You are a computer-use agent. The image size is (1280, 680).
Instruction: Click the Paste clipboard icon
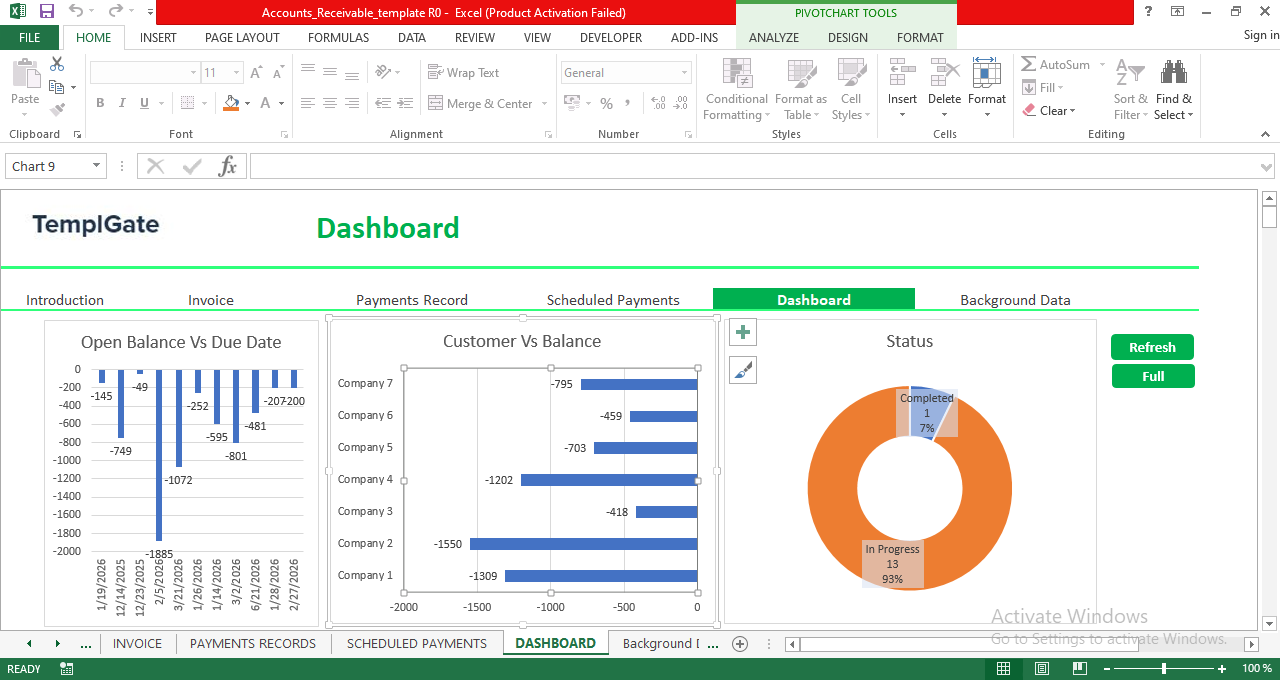[25, 73]
